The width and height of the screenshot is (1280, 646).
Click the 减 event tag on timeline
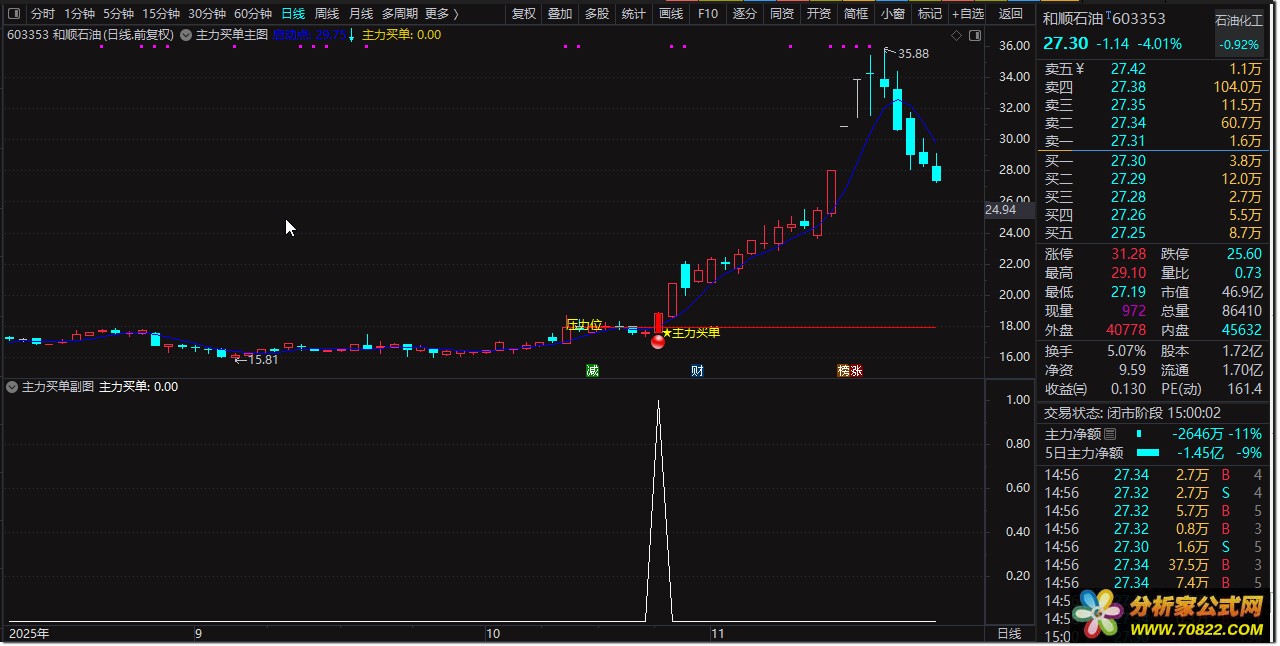click(x=592, y=370)
